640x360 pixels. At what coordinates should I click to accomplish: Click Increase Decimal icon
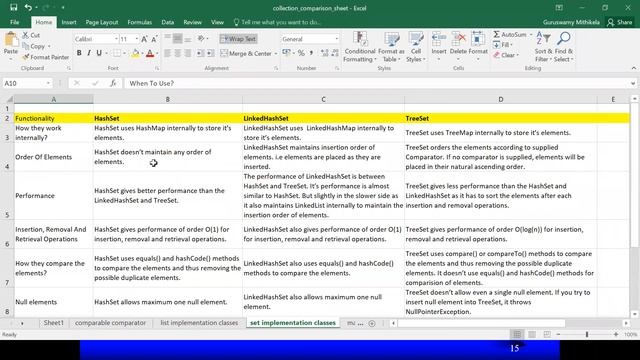pos(325,53)
